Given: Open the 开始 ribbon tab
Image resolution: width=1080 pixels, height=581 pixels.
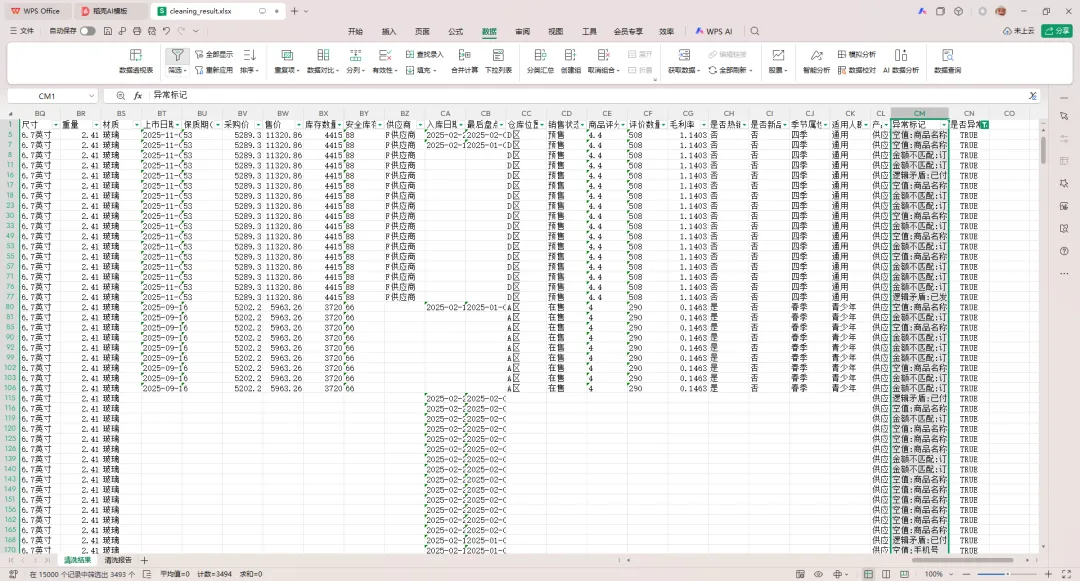Looking at the screenshot, I should tap(355, 31).
